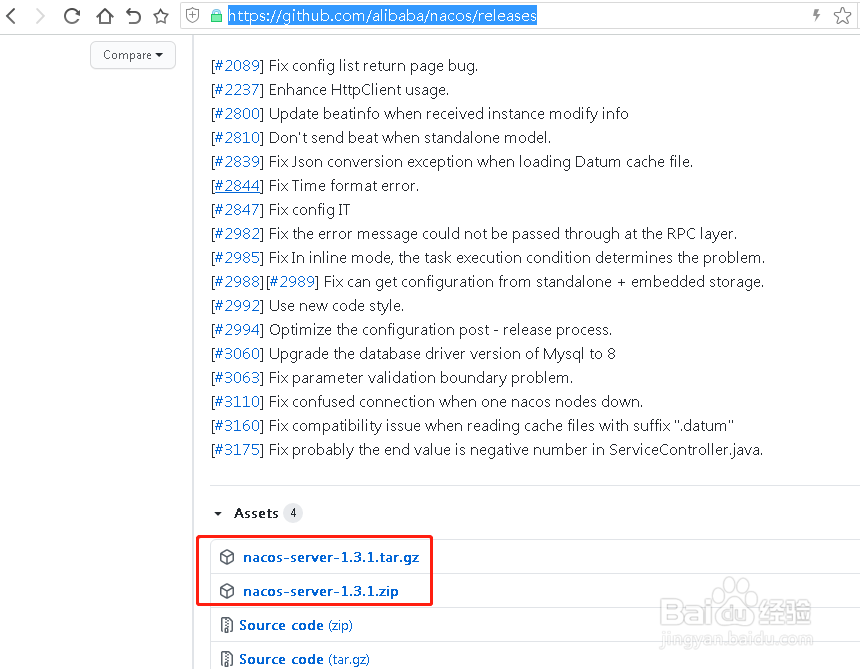Click text 'Optimize the configuration post - release process.'
Image resolution: width=860 pixels, height=669 pixels.
pos(440,330)
